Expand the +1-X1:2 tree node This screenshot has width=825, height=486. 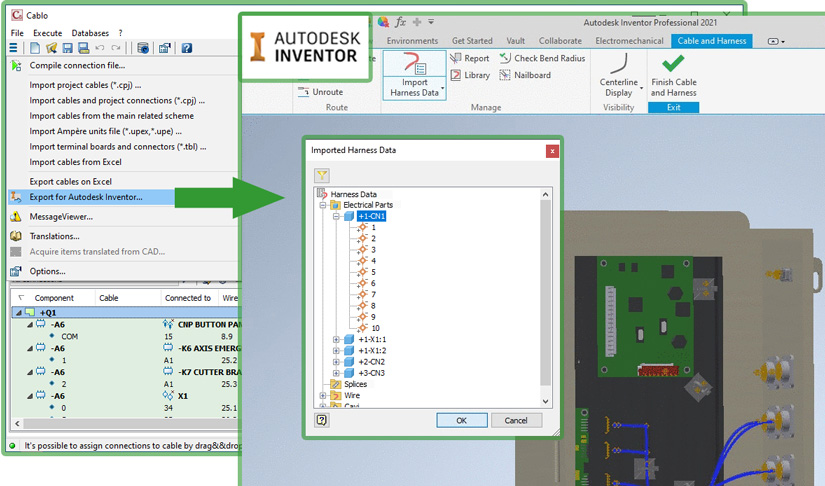[336, 350]
